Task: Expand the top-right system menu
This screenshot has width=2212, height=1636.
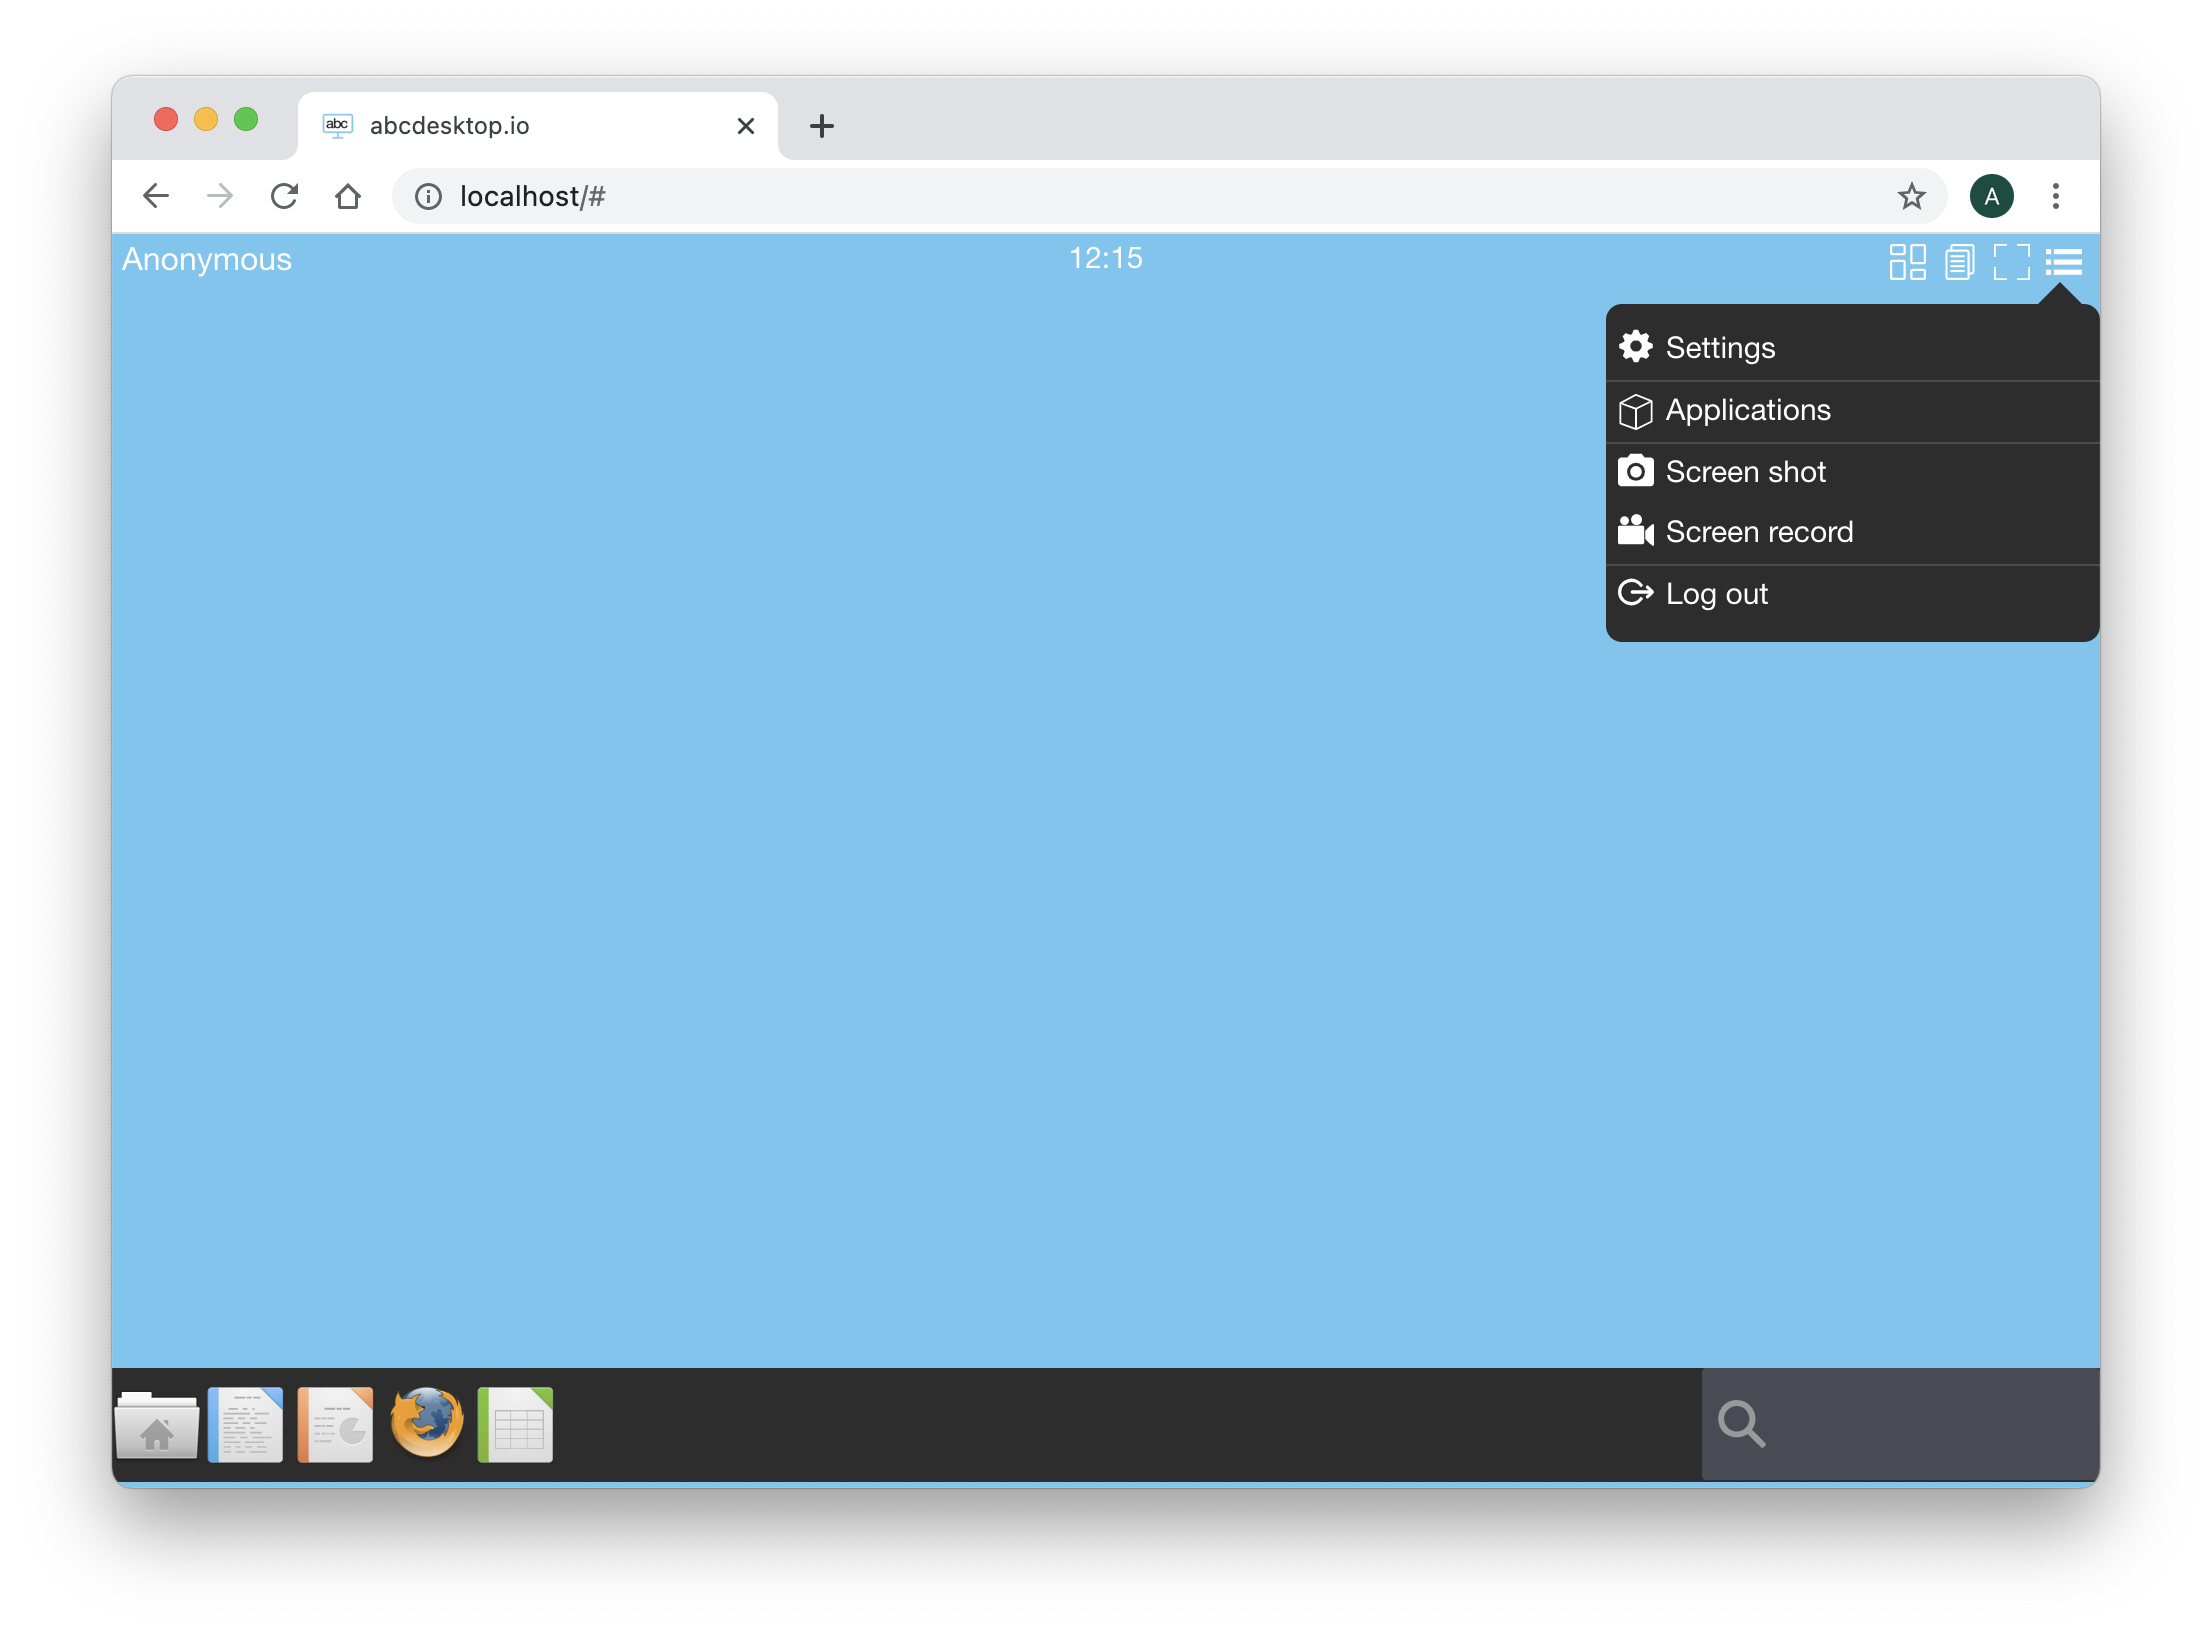Action: click(2066, 259)
